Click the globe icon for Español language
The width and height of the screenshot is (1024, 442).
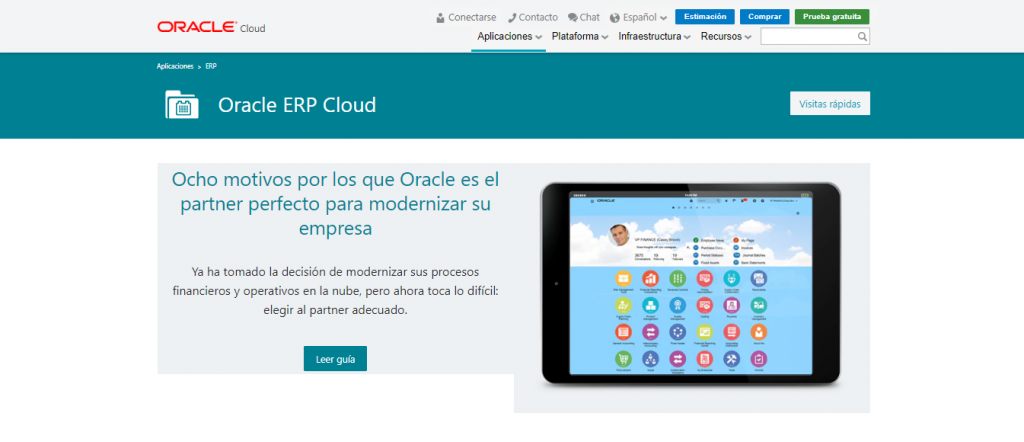tap(615, 17)
